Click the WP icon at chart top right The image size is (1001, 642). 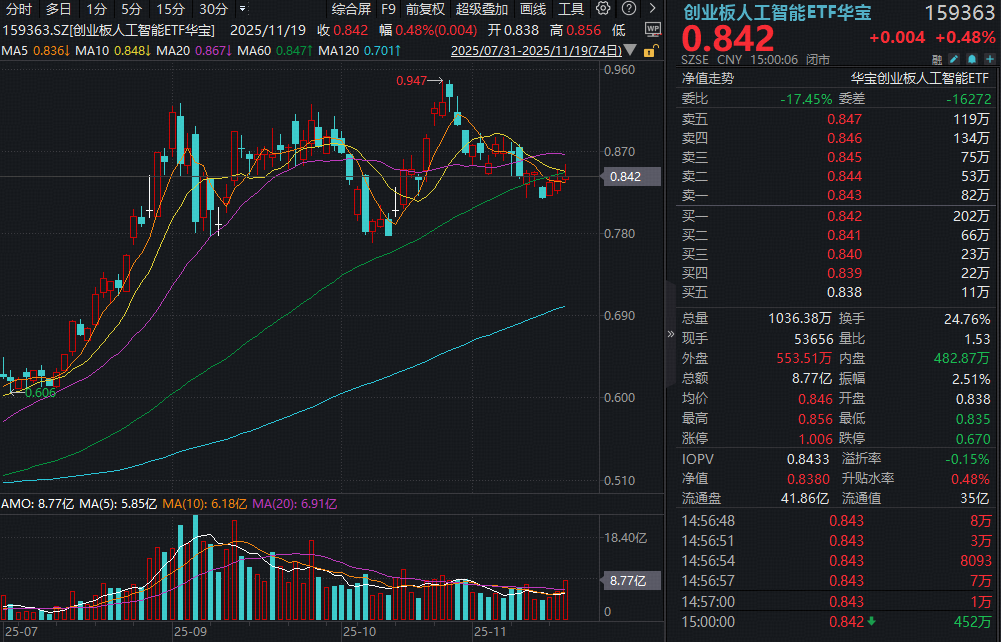pyautogui.click(x=653, y=29)
